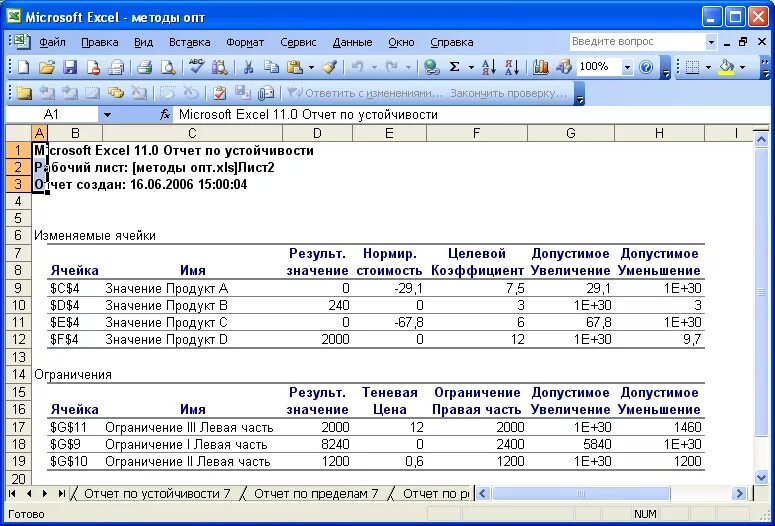Send by email with the envelope icon
This screenshot has width=775, height=526.
coord(117,67)
